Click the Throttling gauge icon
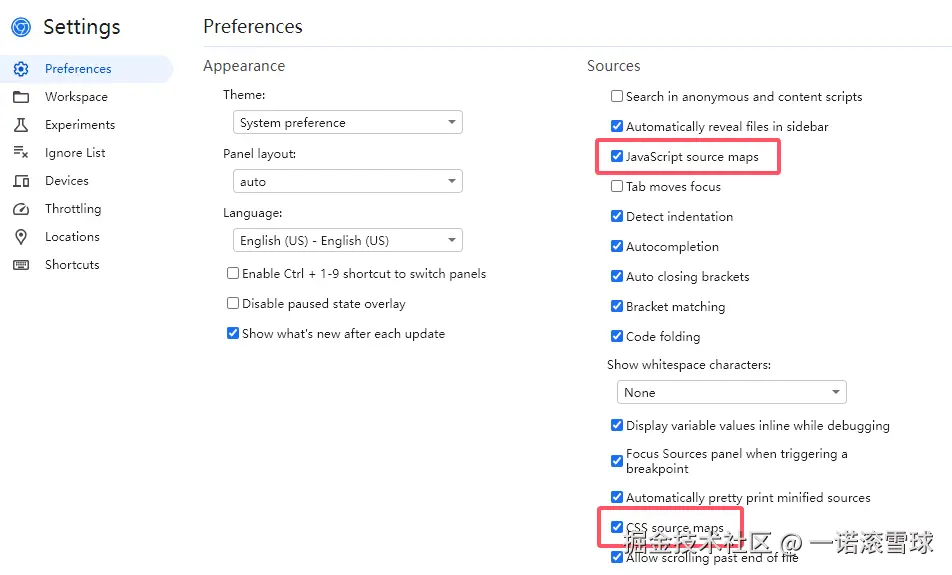This screenshot has width=952, height=575. 21,209
